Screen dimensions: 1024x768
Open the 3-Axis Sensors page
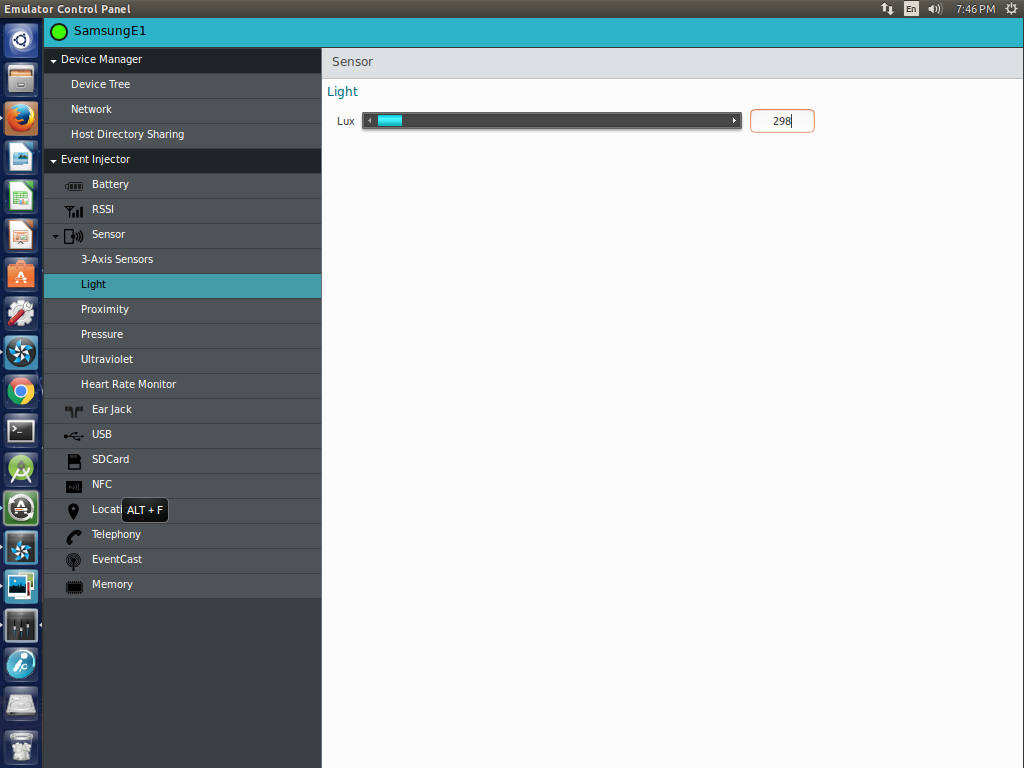point(117,260)
